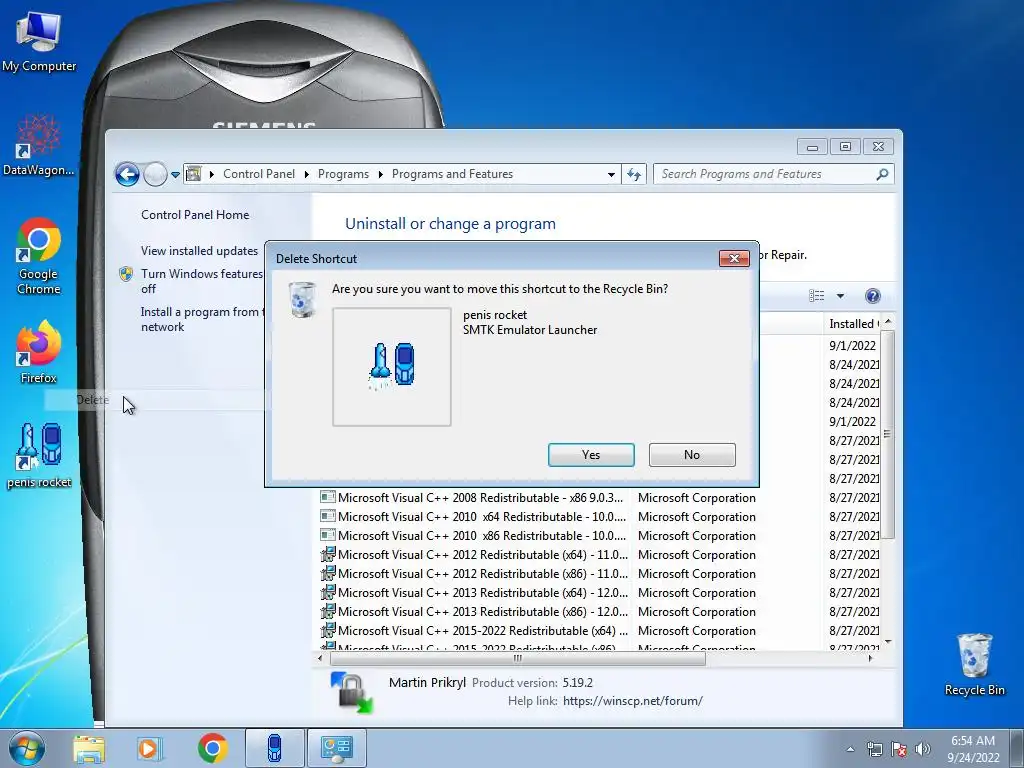Open the Action Center flag tray icon

click(899, 749)
